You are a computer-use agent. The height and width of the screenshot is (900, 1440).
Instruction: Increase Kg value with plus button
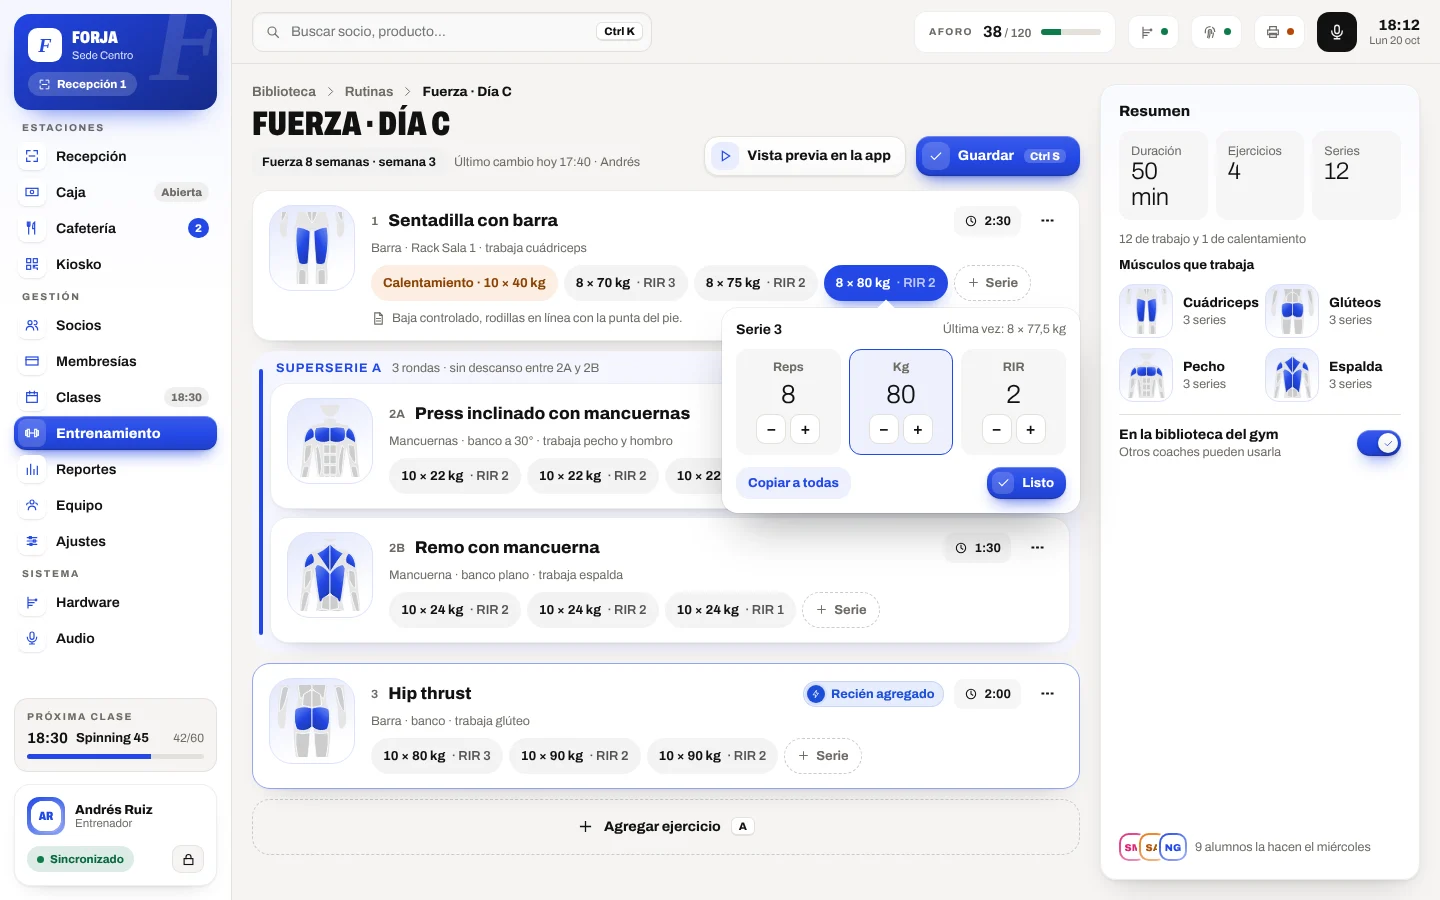918,430
